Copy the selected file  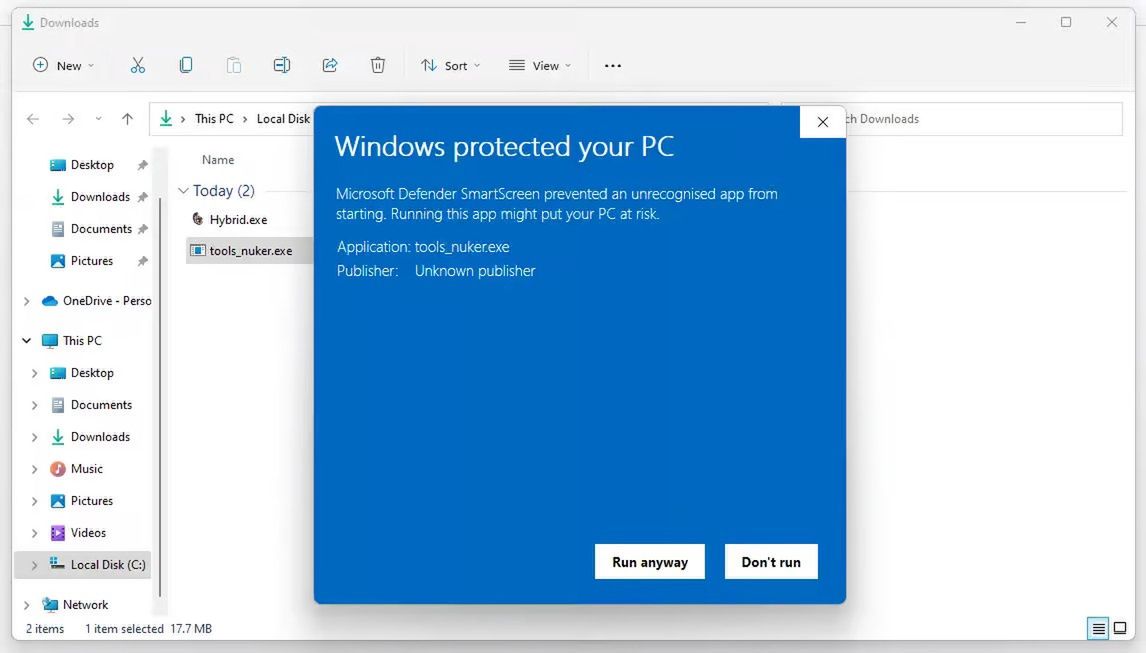click(186, 66)
